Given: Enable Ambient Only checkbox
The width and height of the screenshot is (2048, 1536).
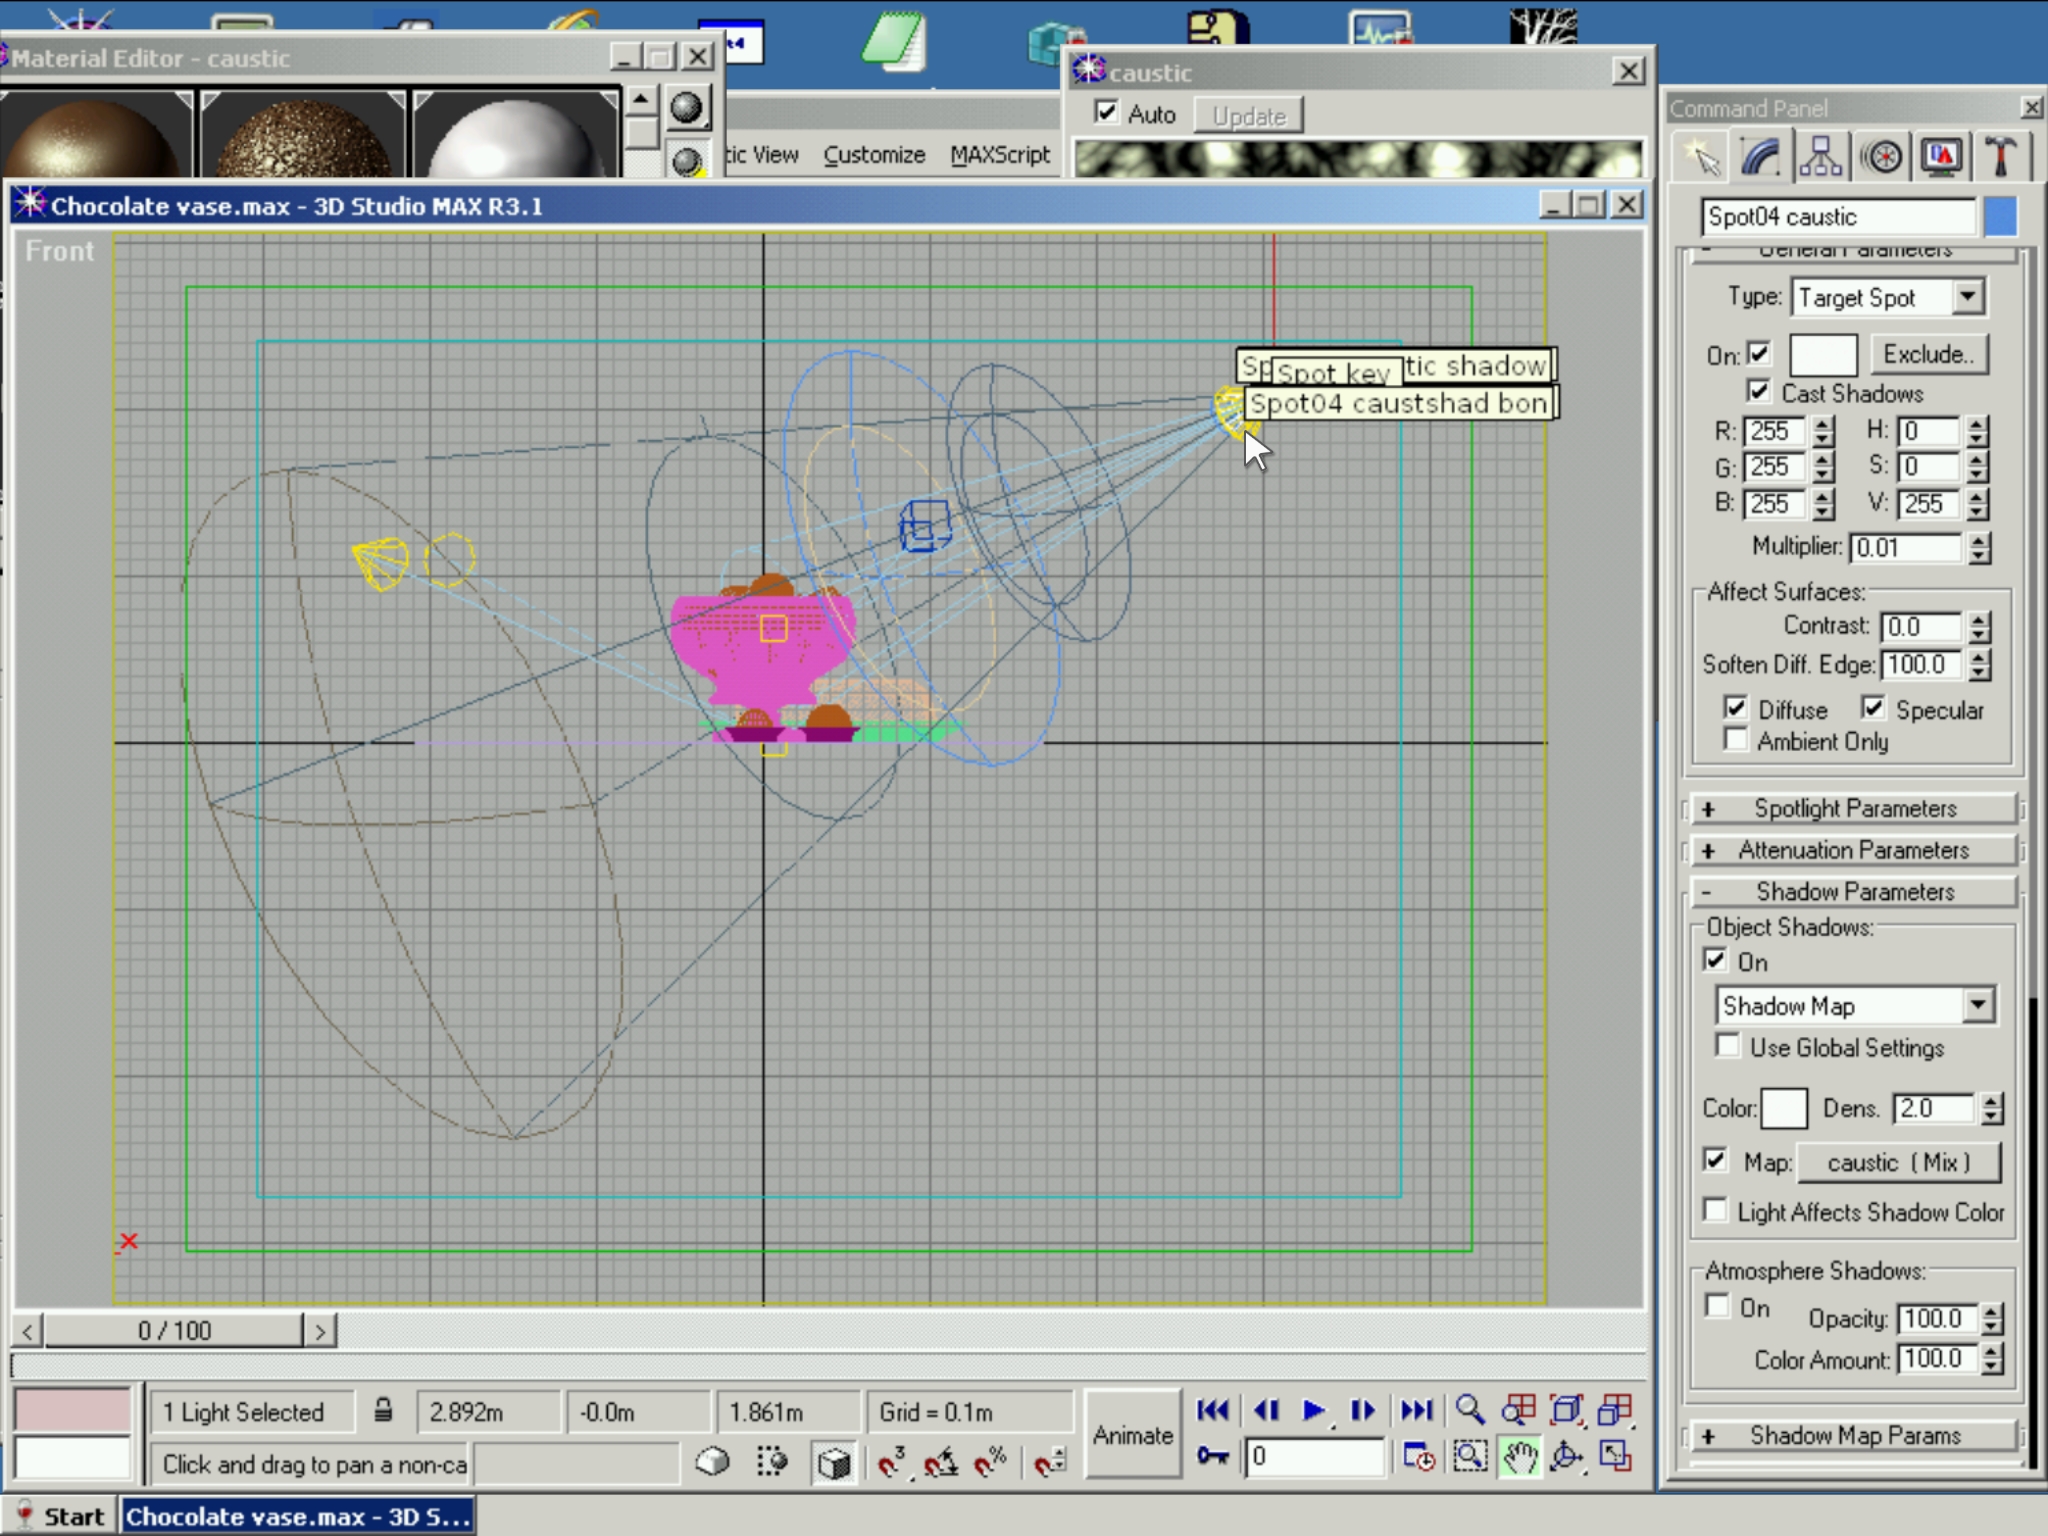Looking at the screenshot, I should point(1735,740).
